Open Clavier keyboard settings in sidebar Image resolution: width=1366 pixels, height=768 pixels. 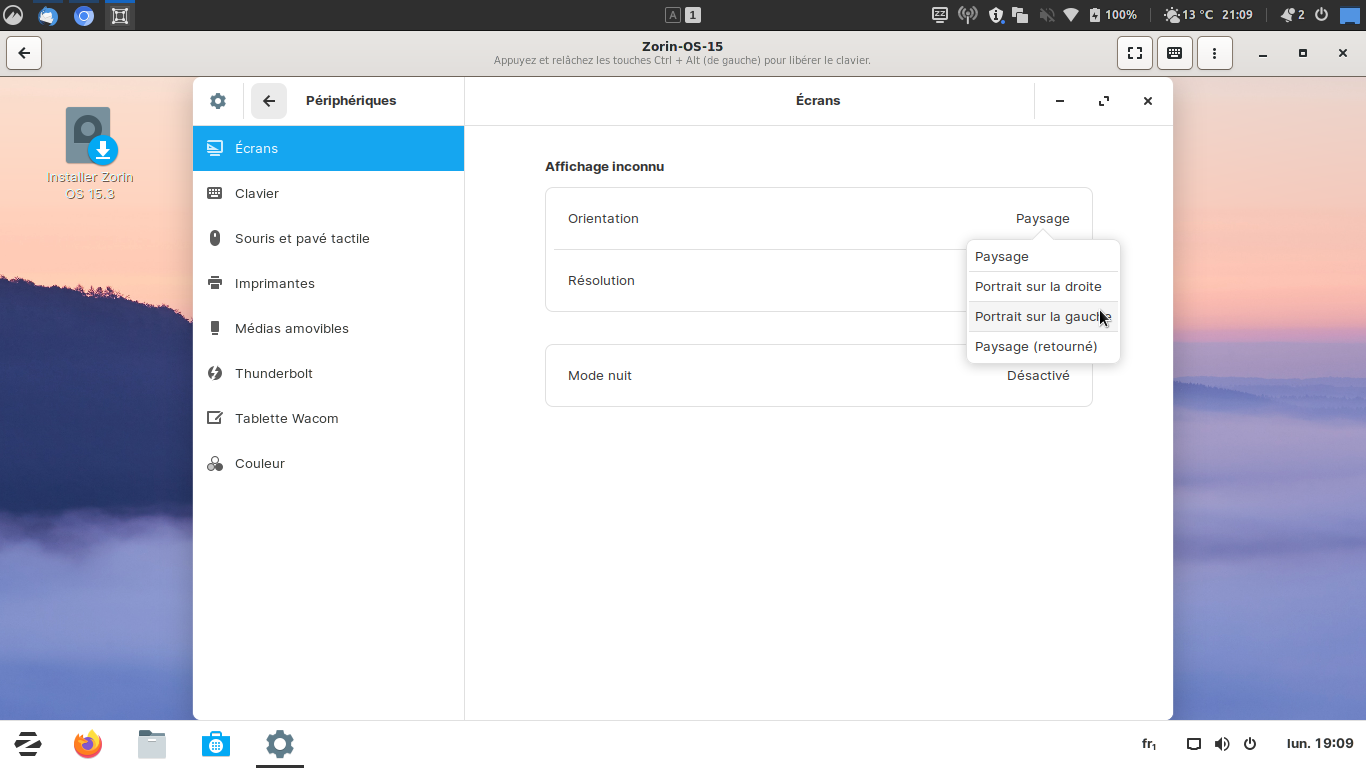[257, 193]
